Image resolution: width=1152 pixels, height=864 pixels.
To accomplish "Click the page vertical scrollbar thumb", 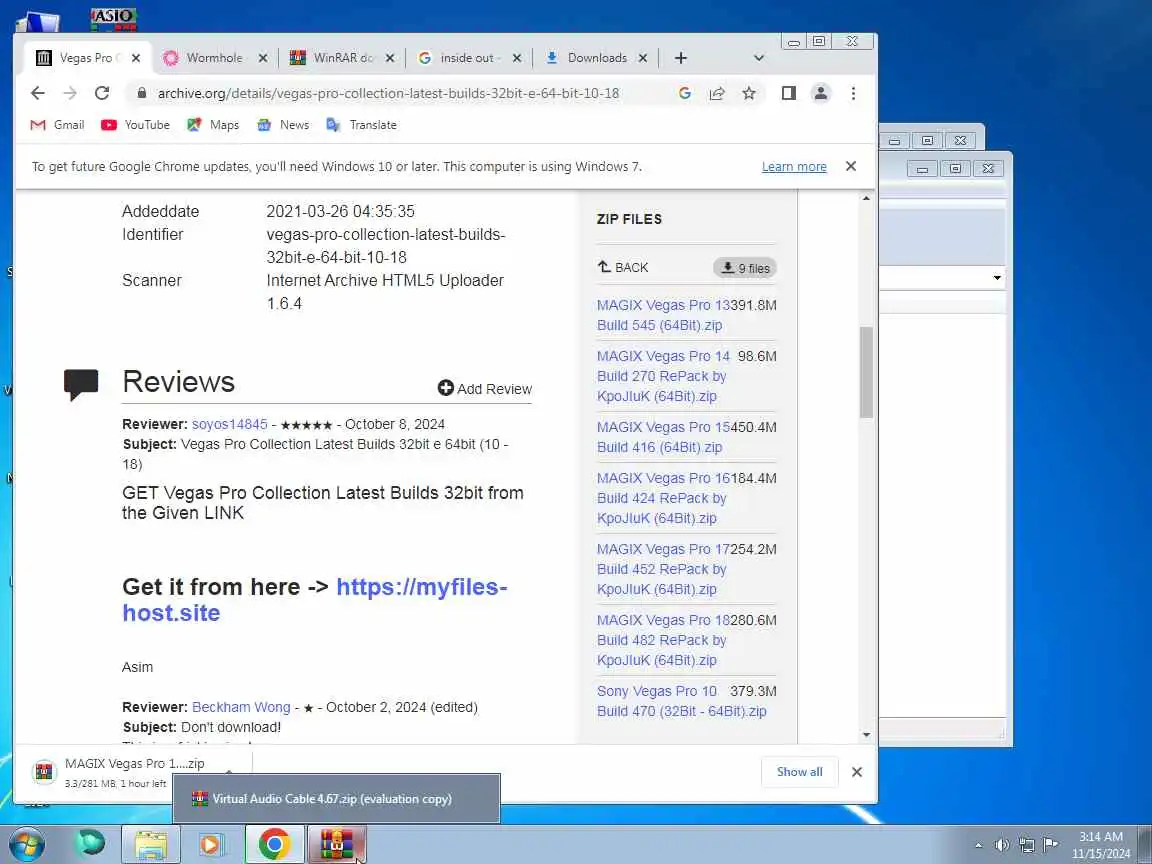I will (x=866, y=372).
